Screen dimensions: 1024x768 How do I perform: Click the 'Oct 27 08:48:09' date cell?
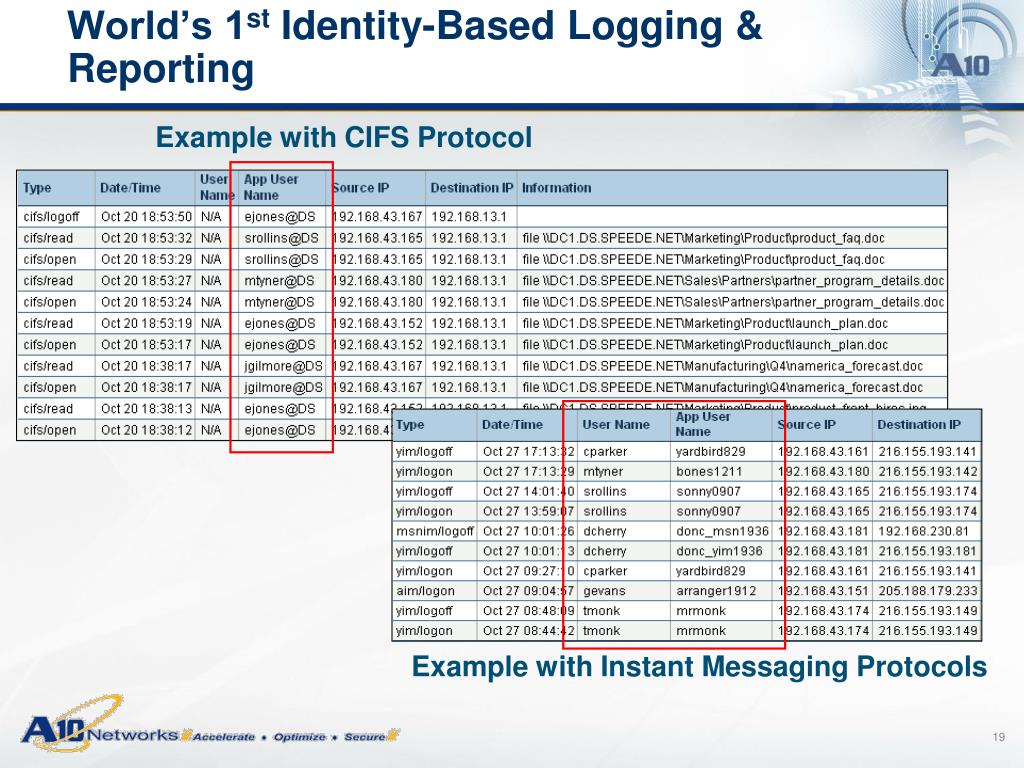tap(528, 611)
